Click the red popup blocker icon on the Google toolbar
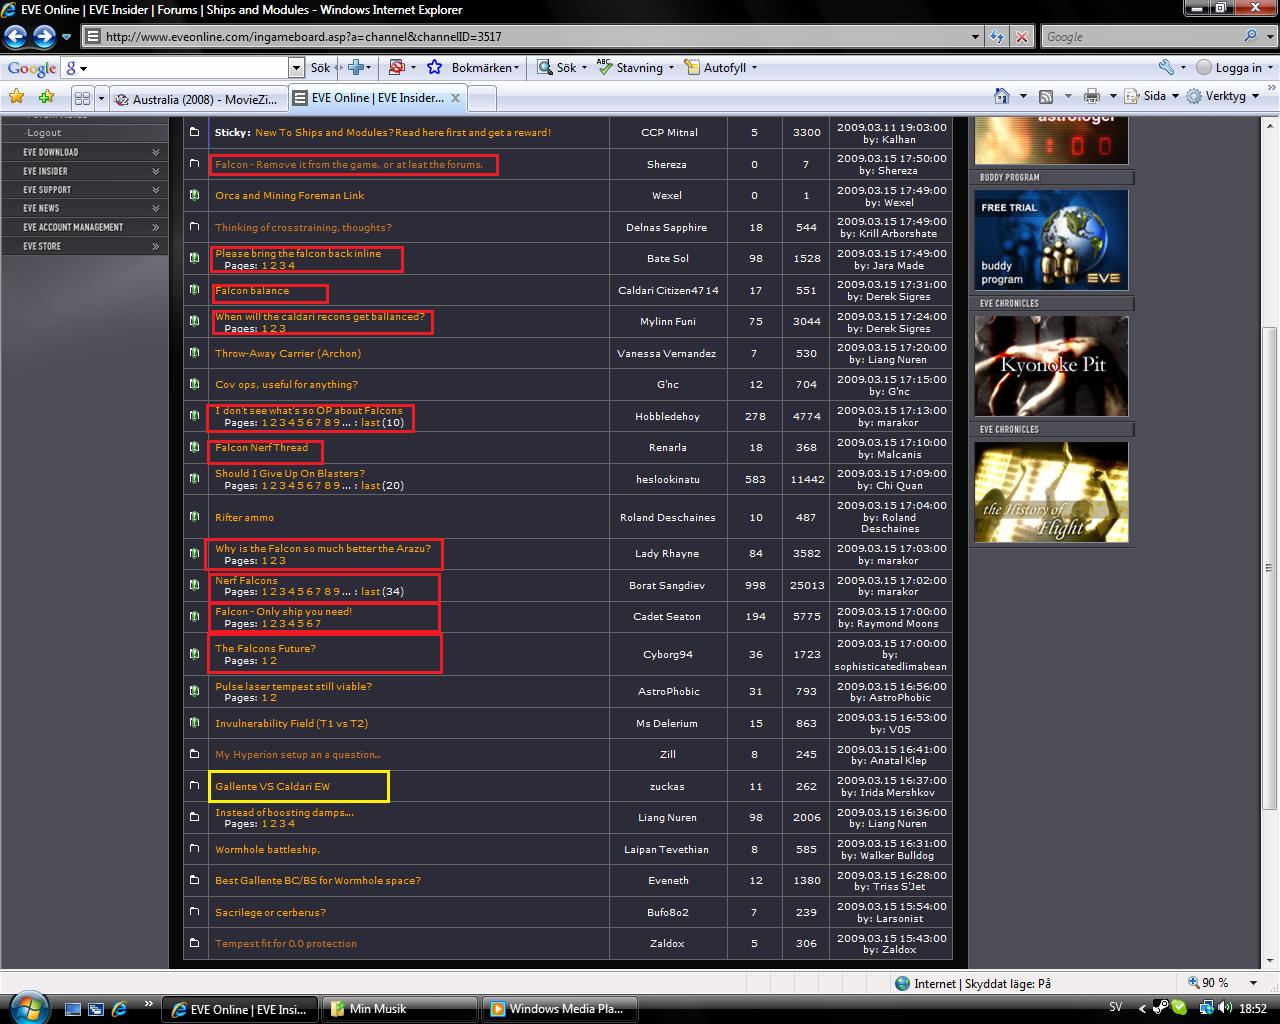1280x1024 pixels. 397,68
